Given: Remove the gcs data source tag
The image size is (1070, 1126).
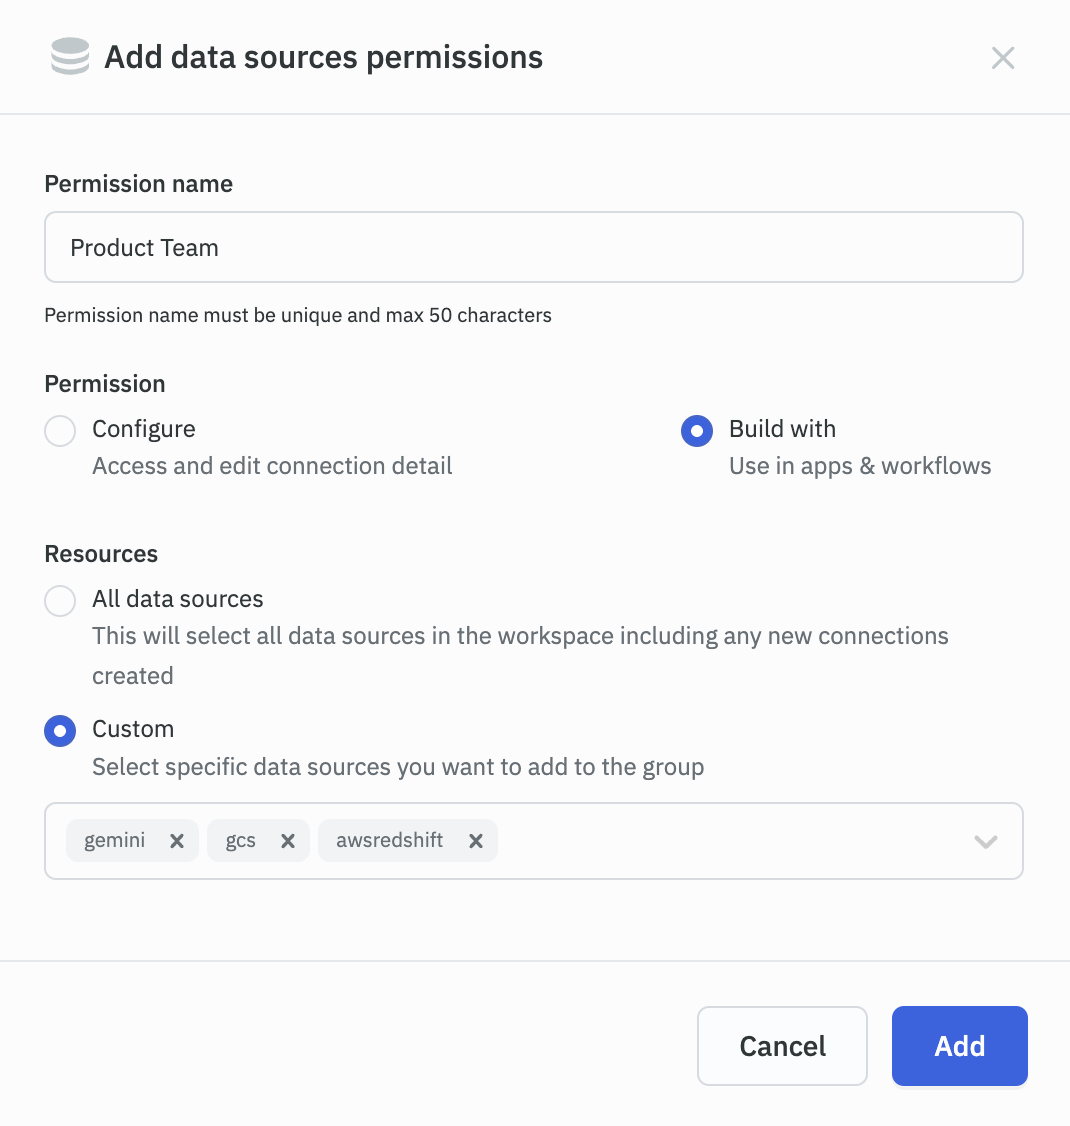Looking at the screenshot, I should (288, 840).
